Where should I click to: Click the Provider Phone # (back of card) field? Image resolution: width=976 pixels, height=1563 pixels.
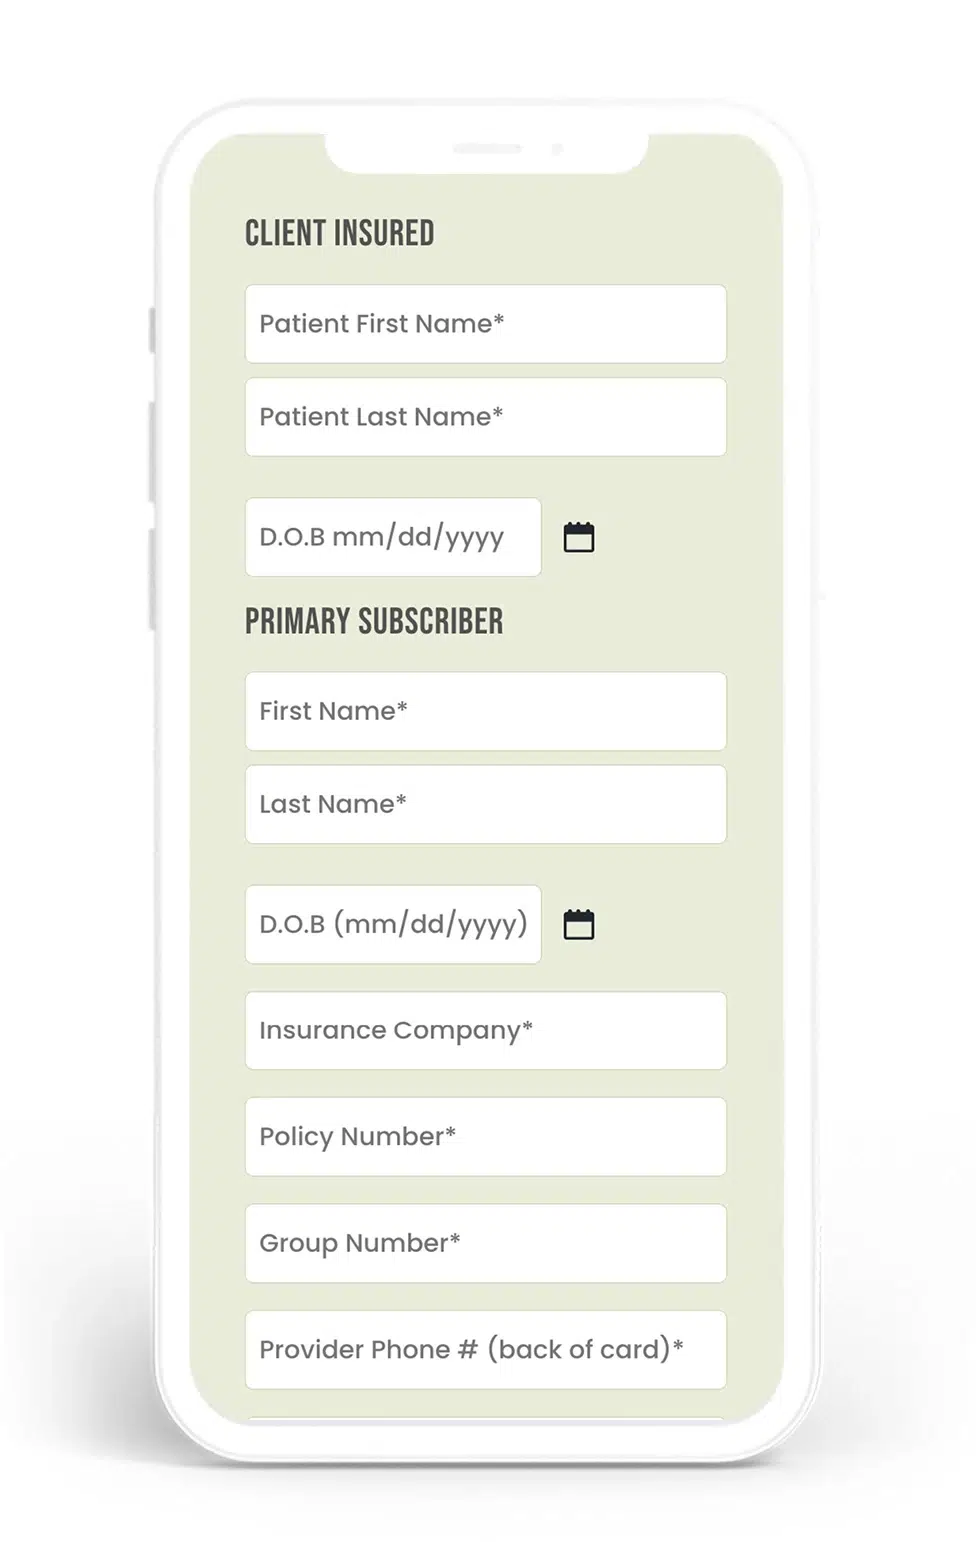click(486, 1350)
